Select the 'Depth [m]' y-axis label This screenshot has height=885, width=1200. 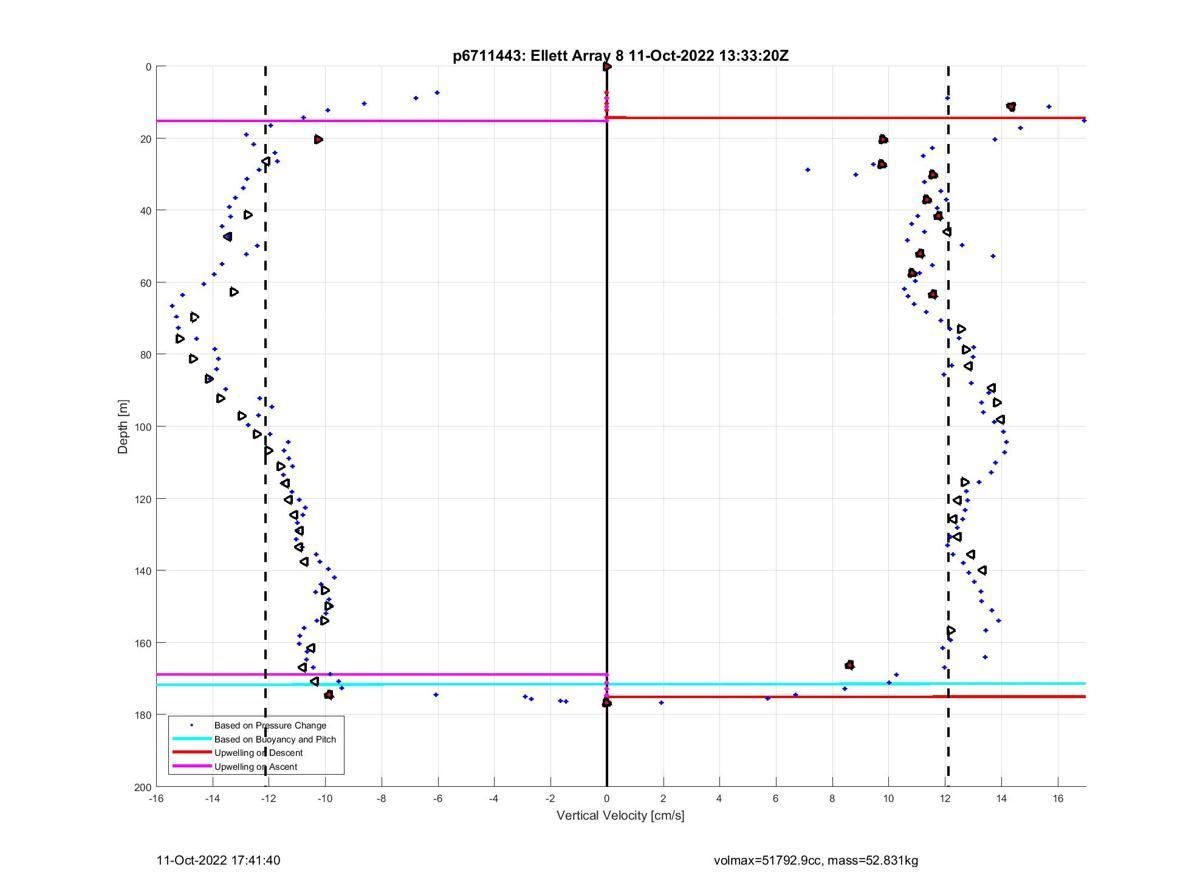point(124,426)
